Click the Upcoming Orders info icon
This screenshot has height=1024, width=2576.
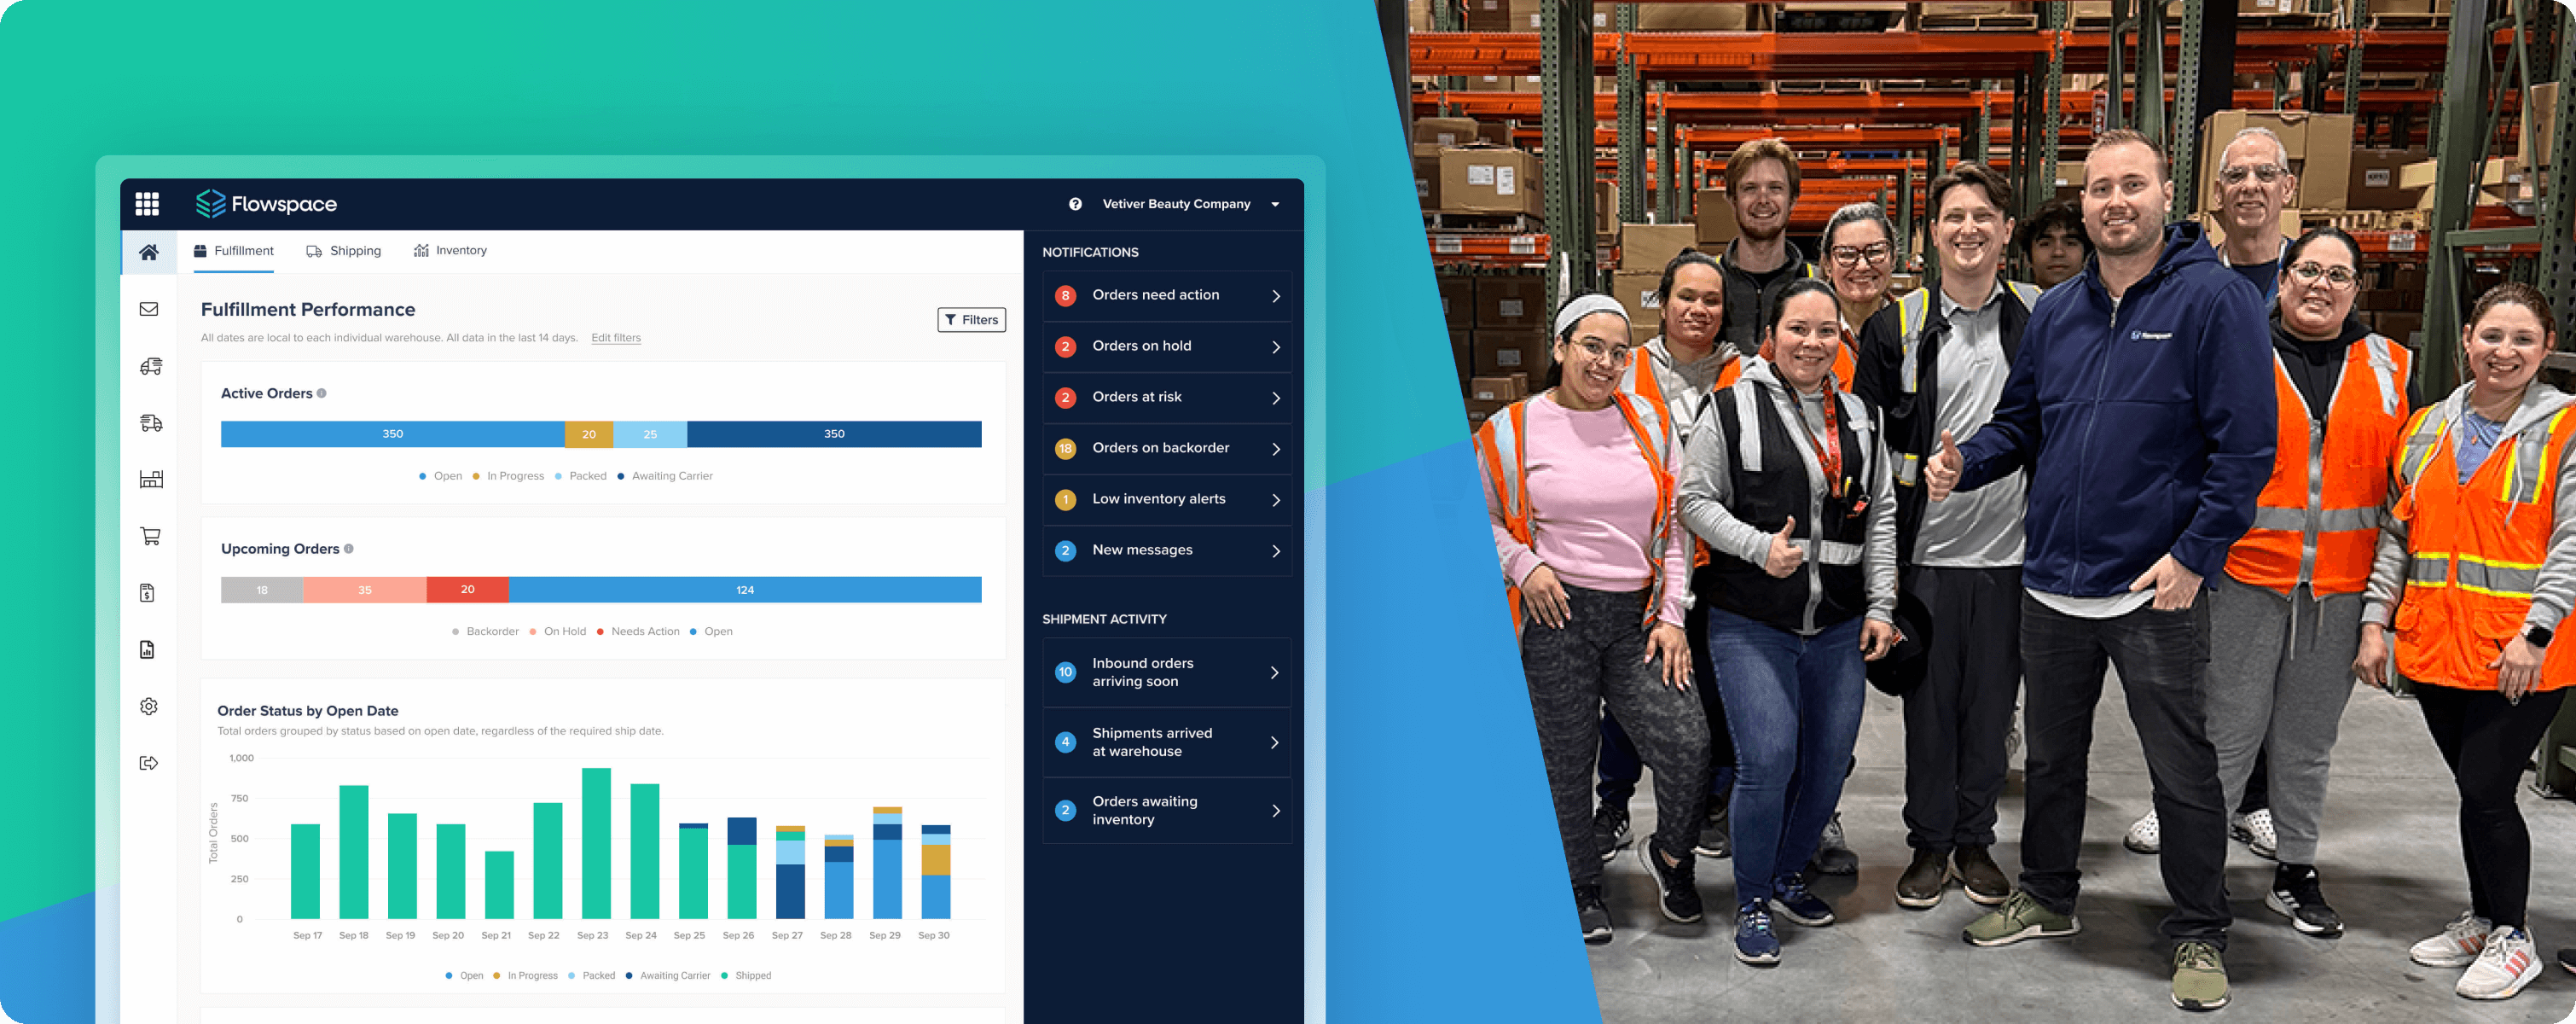(349, 548)
